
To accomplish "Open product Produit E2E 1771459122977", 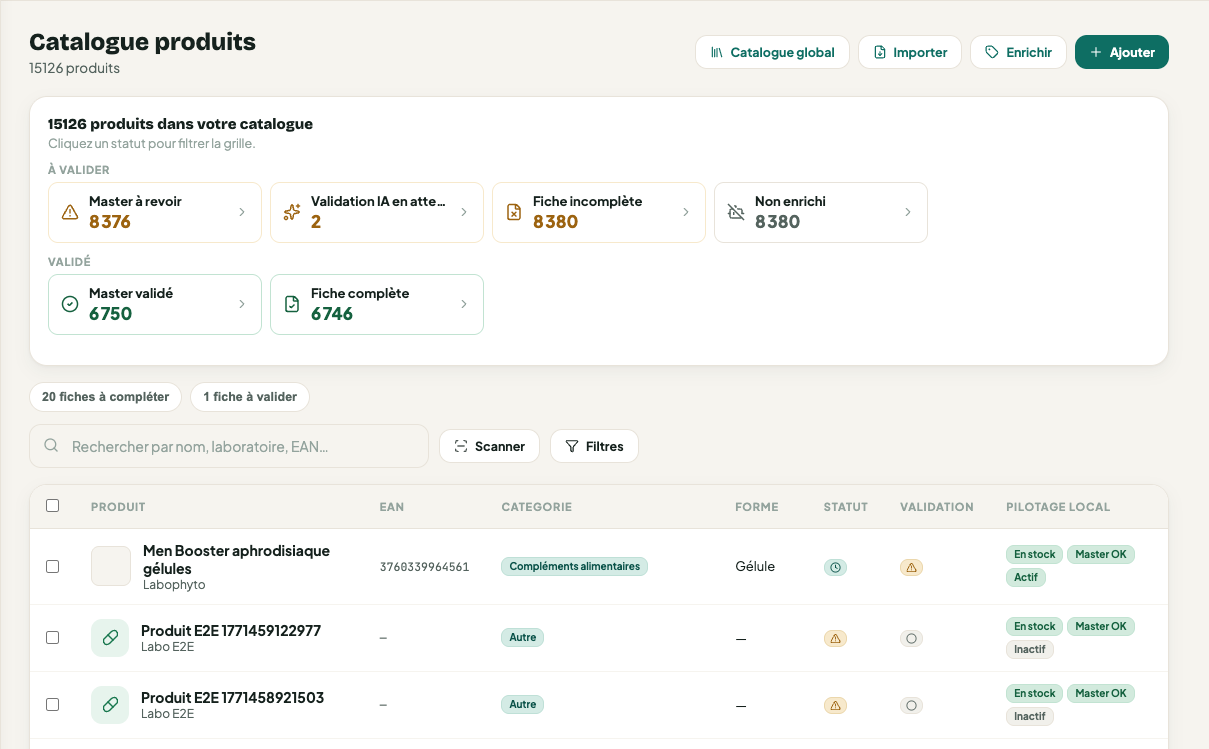I will coord(231,630).
